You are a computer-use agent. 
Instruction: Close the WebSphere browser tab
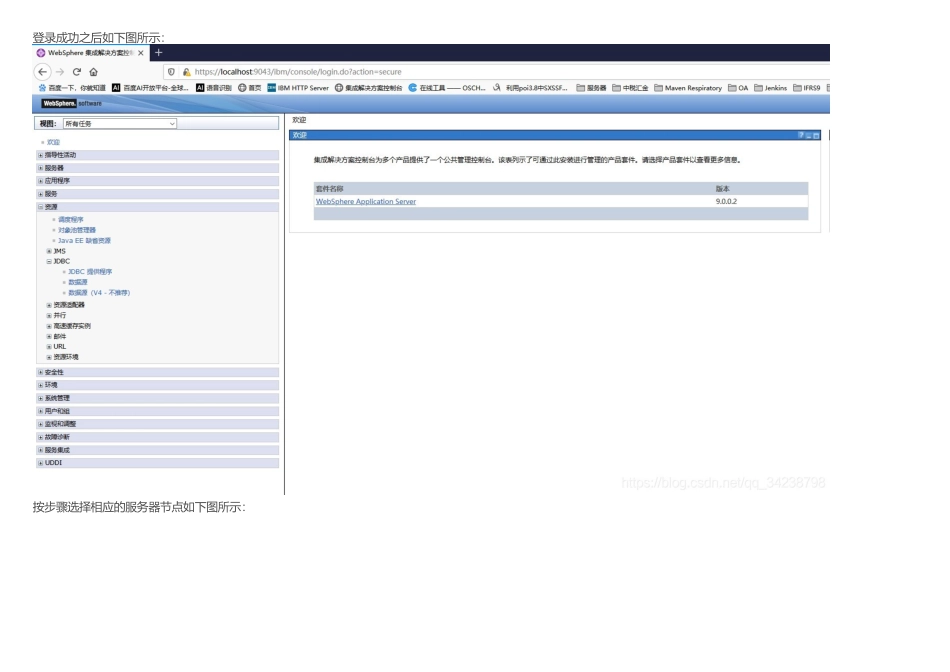point(141,53)
